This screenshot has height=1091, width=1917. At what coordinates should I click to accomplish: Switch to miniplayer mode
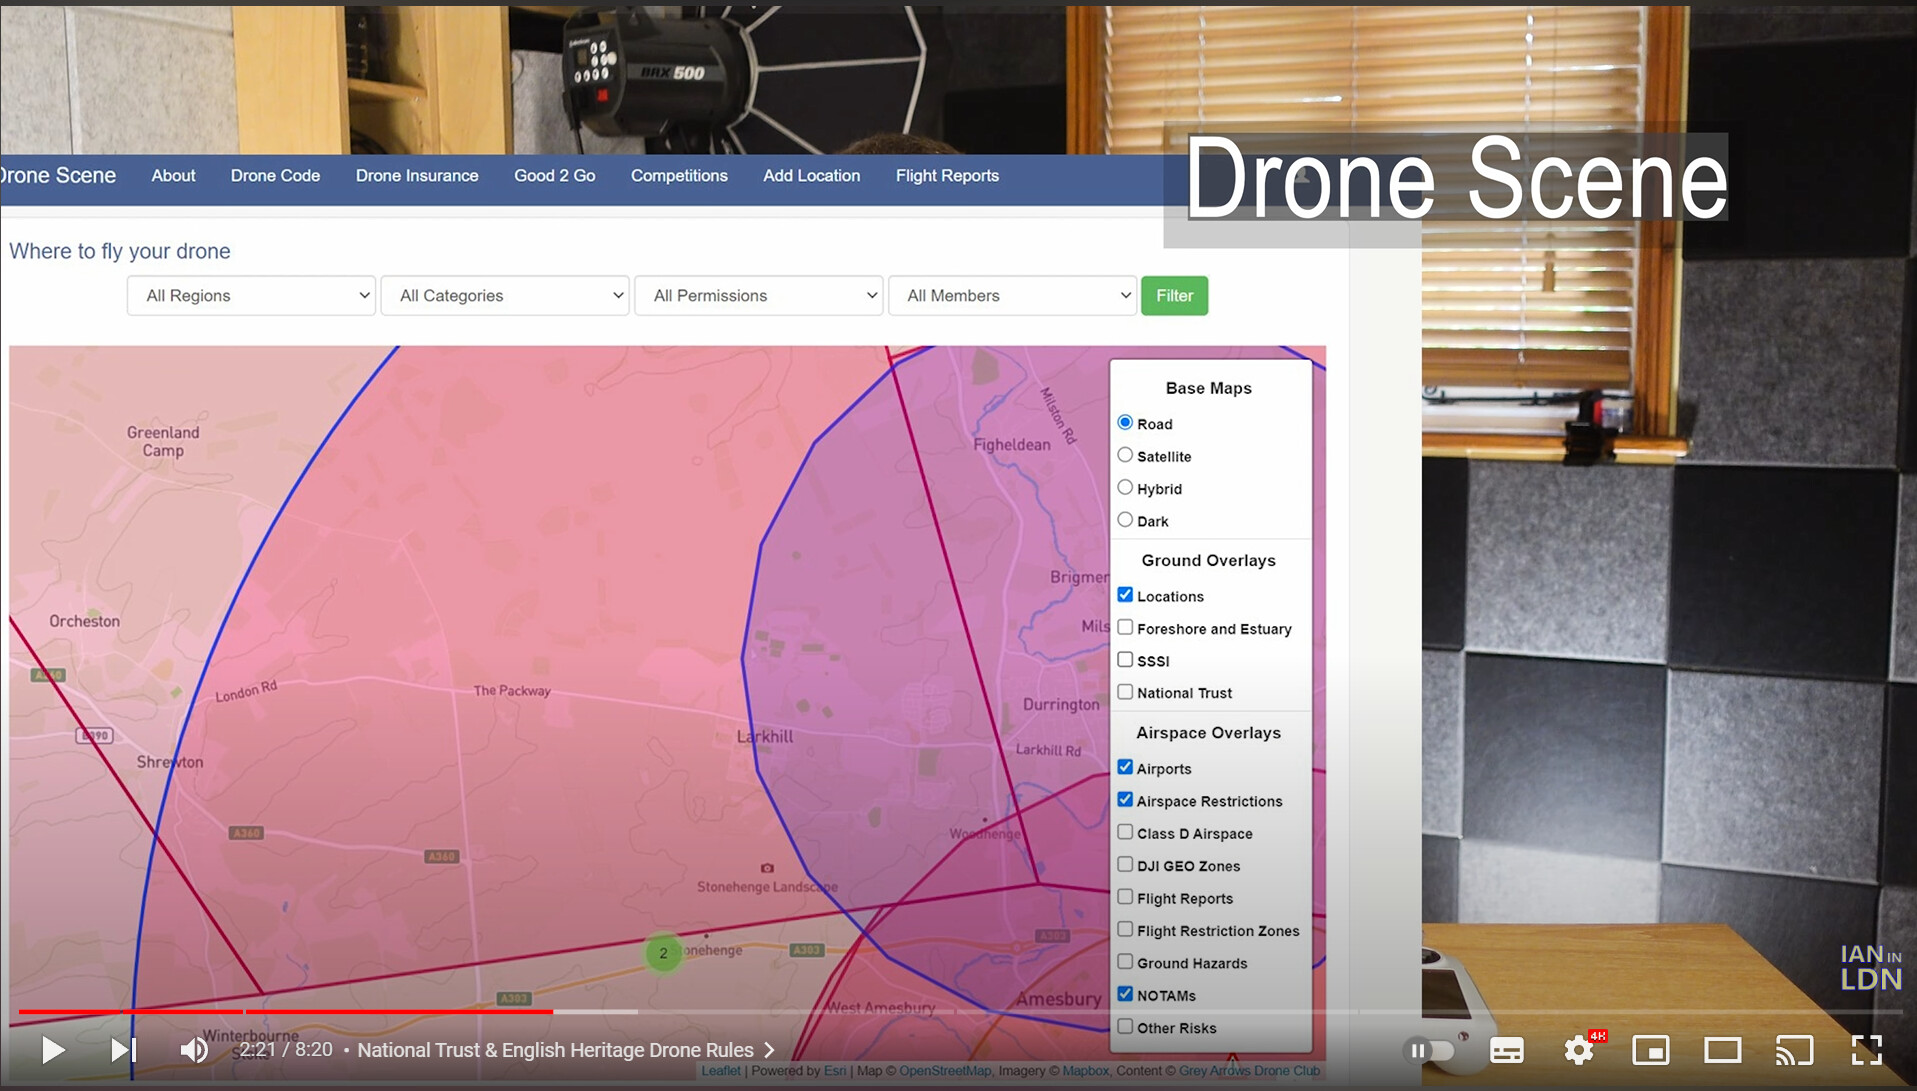[x=1650, y=1050]
